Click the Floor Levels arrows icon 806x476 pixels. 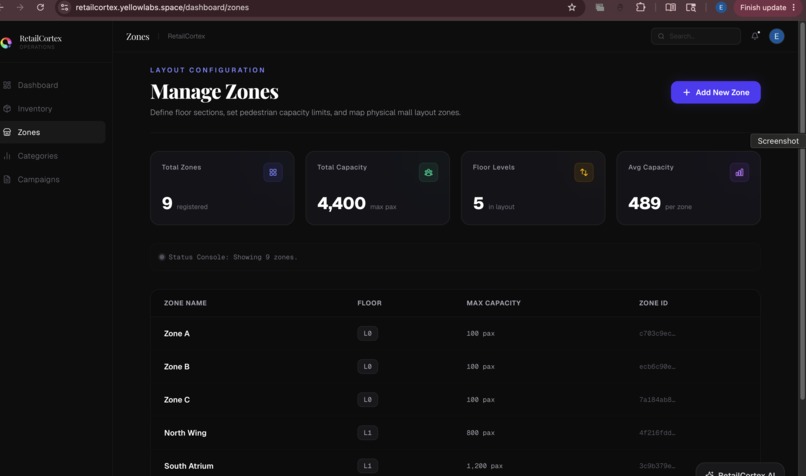pyautogui.click(x=583, y=172)
